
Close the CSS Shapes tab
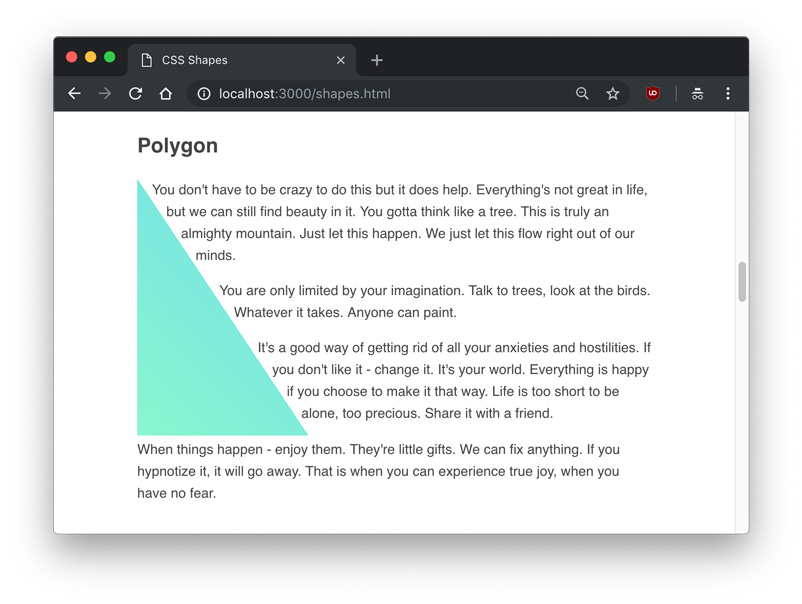341,60
